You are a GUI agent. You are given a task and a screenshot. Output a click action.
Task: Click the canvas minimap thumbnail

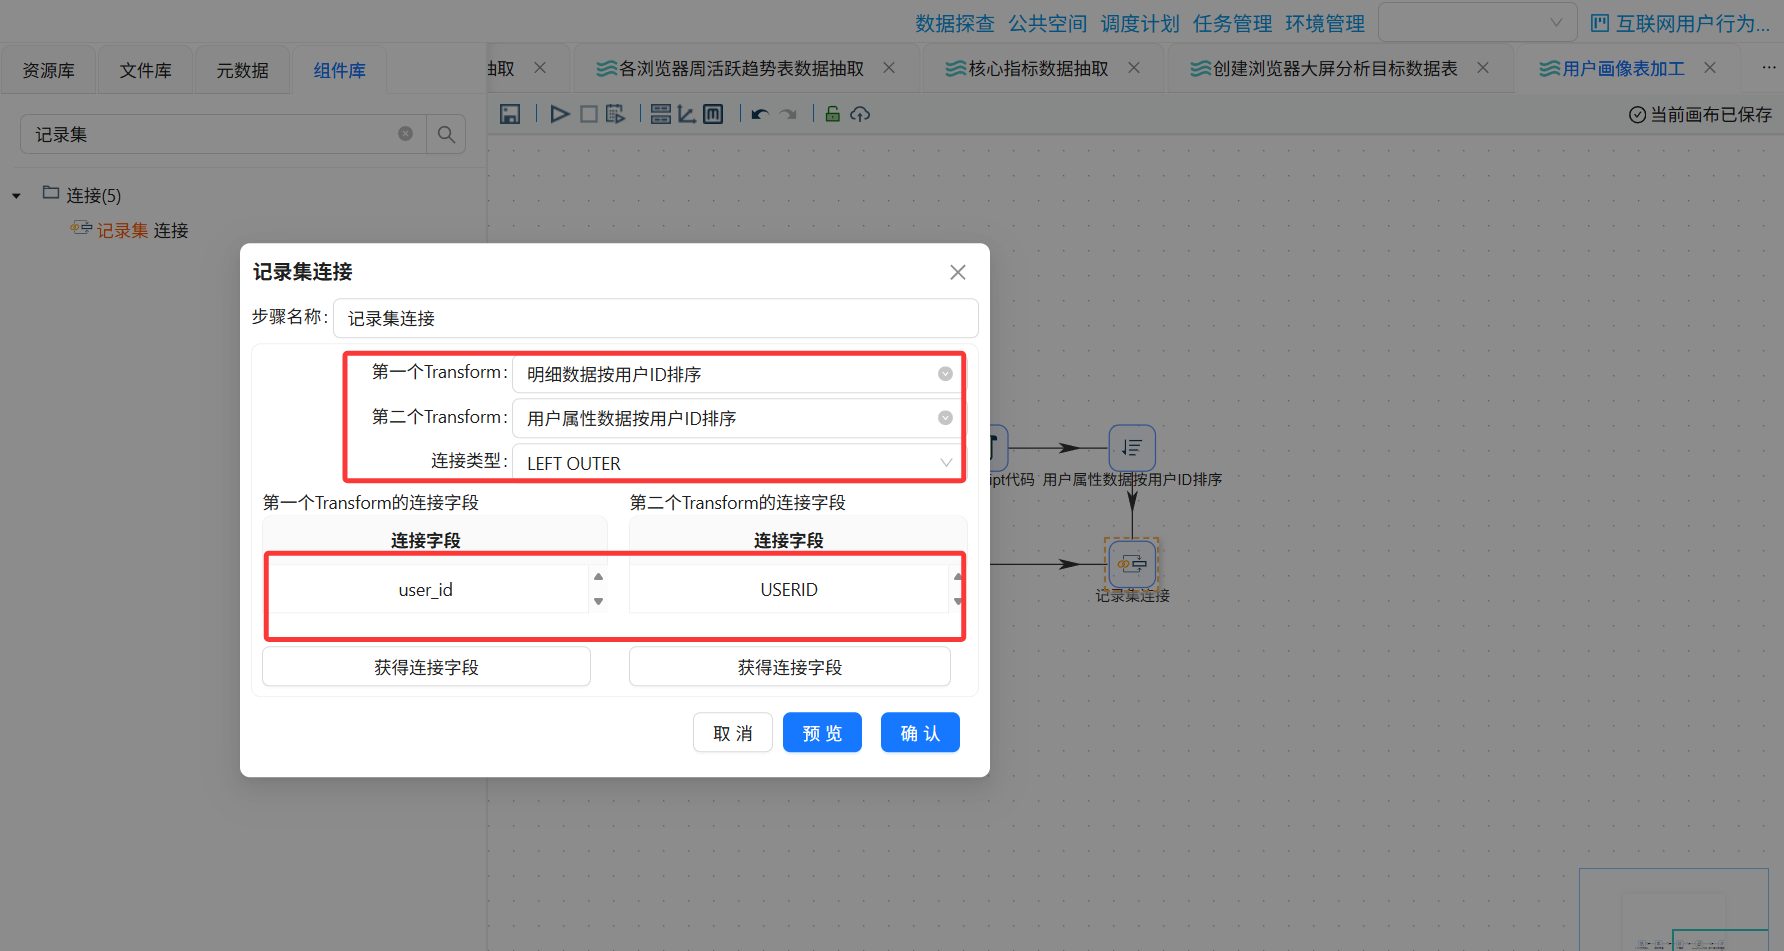pos(1674,909)
